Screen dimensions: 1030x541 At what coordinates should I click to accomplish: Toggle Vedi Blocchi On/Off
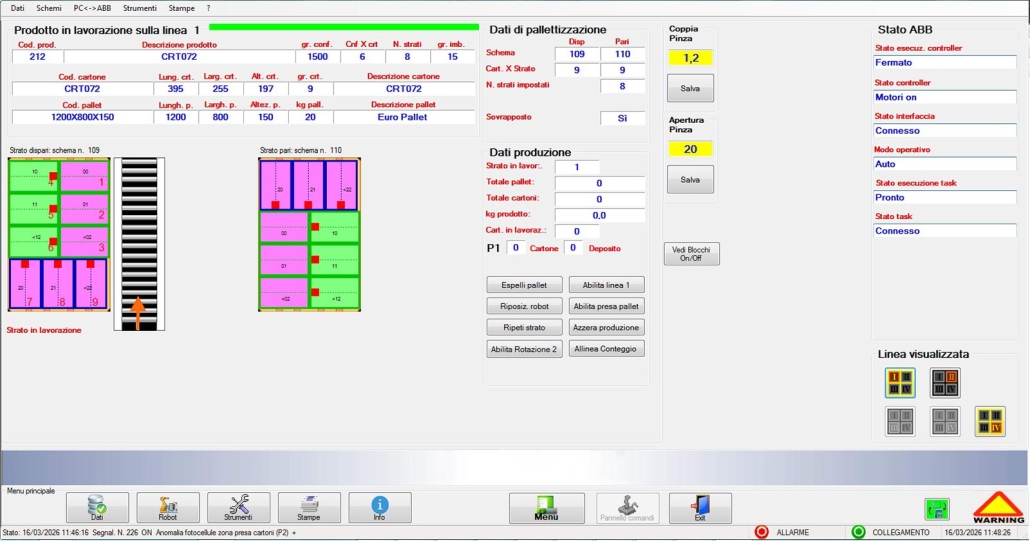pyautogui.click(x=691, y=254)
